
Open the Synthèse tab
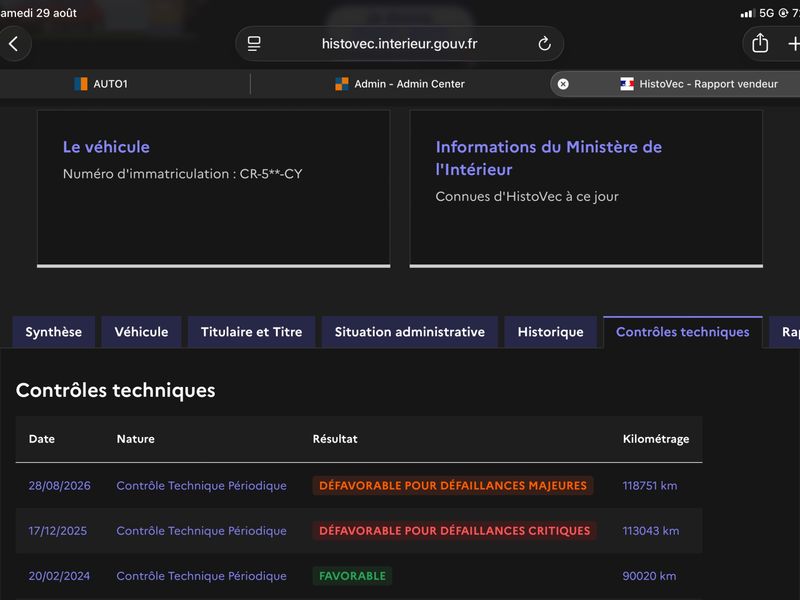(54, 332)
